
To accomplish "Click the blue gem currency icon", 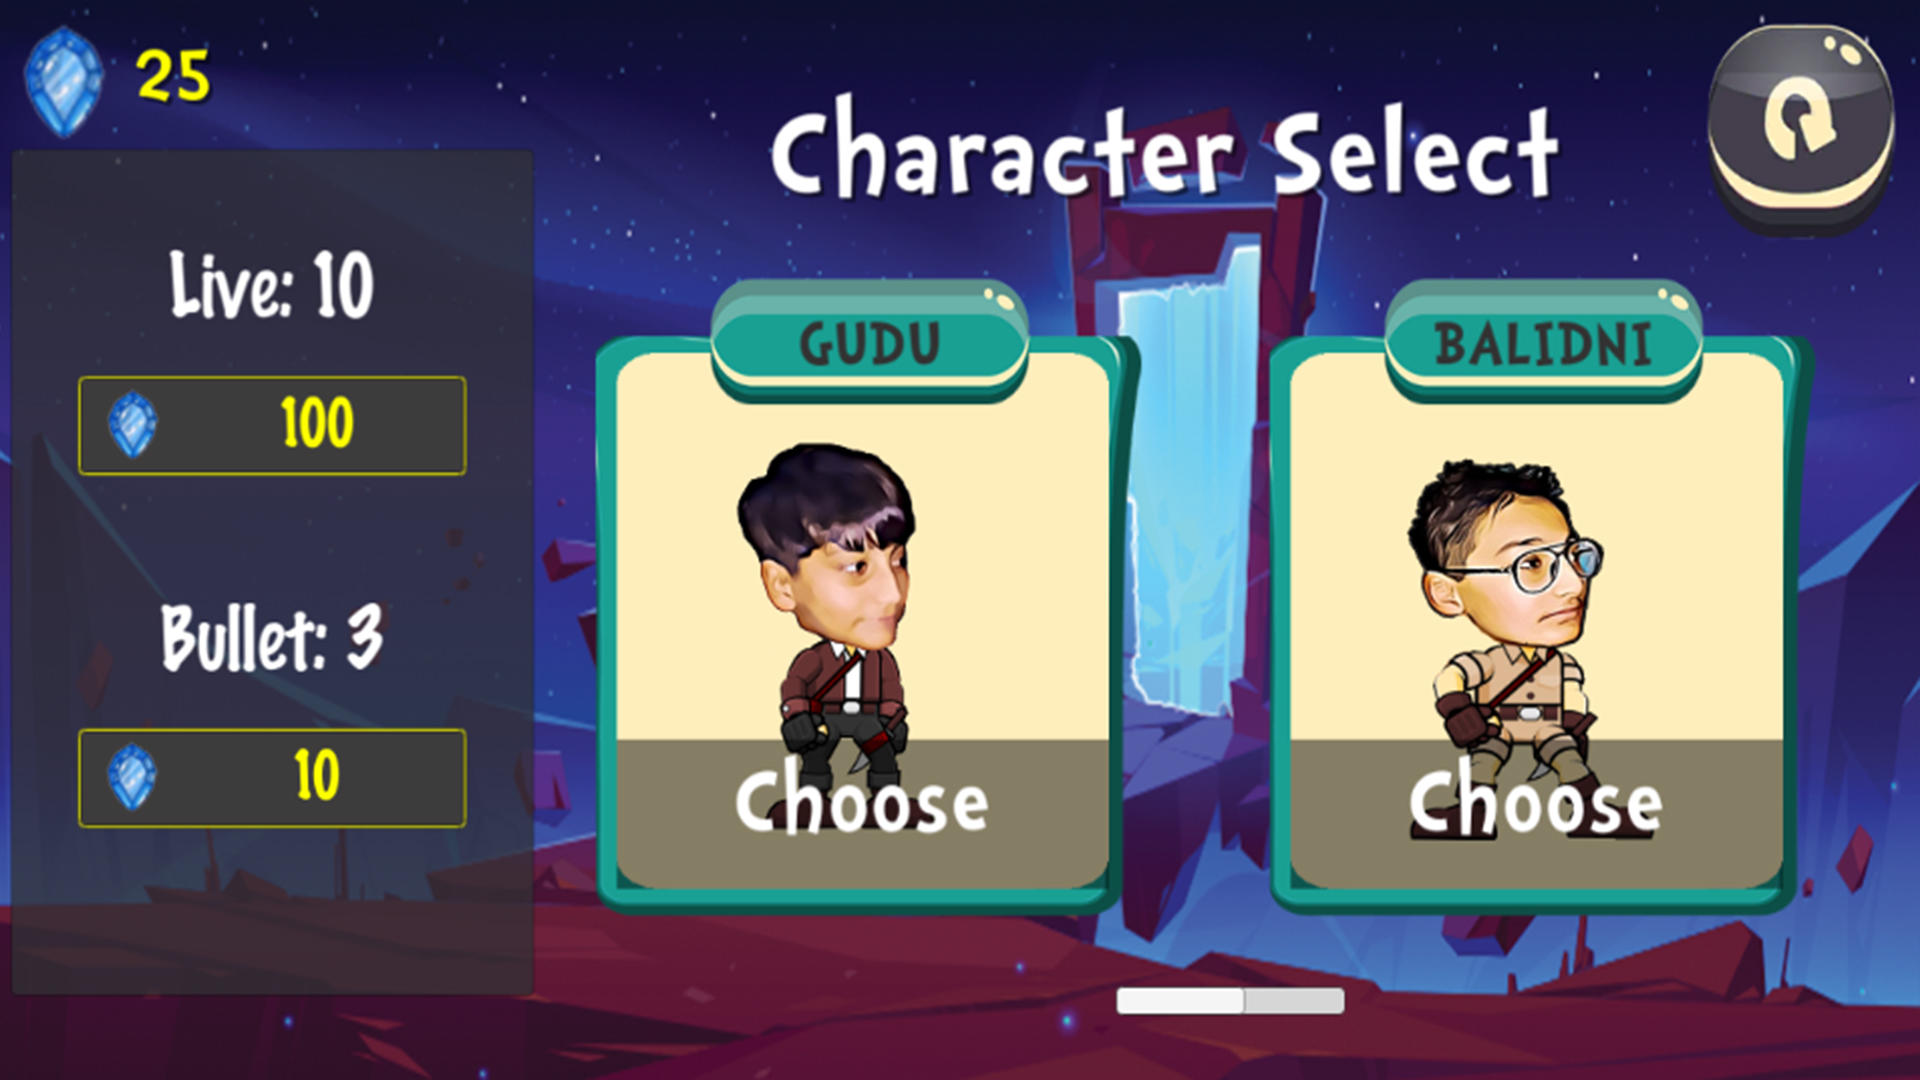I will click(x=63, y=82).
